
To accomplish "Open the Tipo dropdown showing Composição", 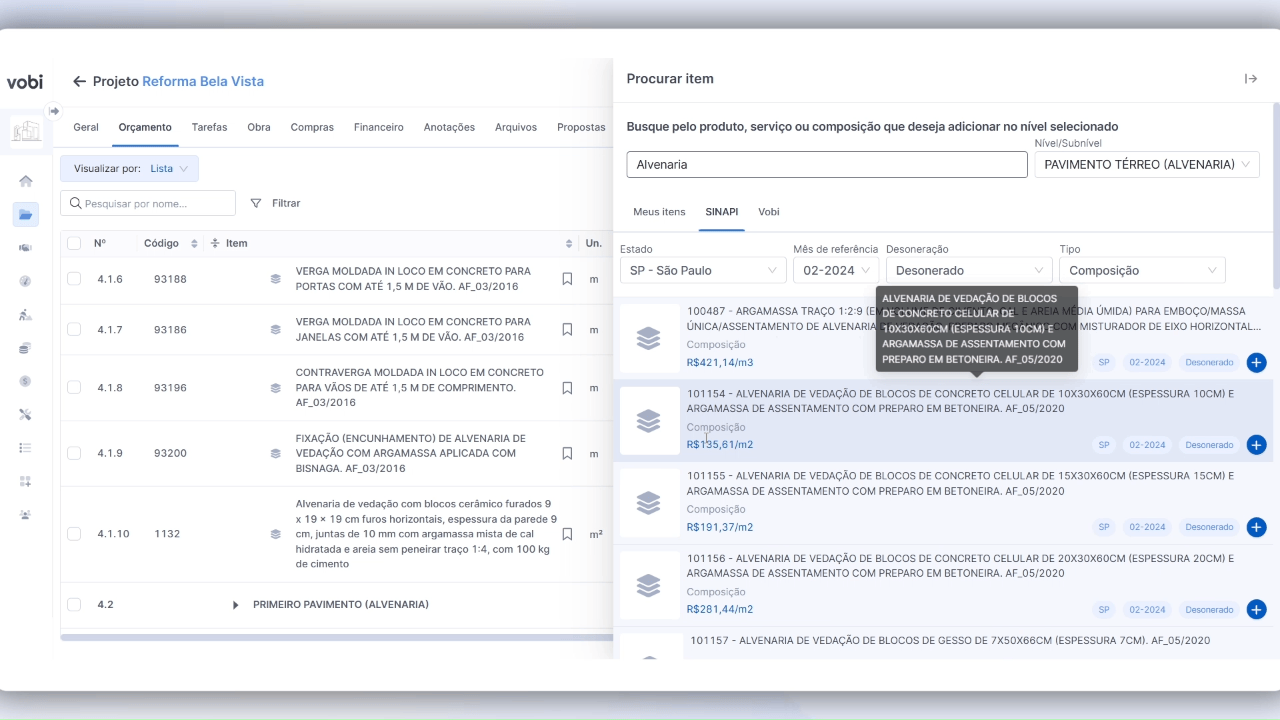I will (x=1142, y=270).
